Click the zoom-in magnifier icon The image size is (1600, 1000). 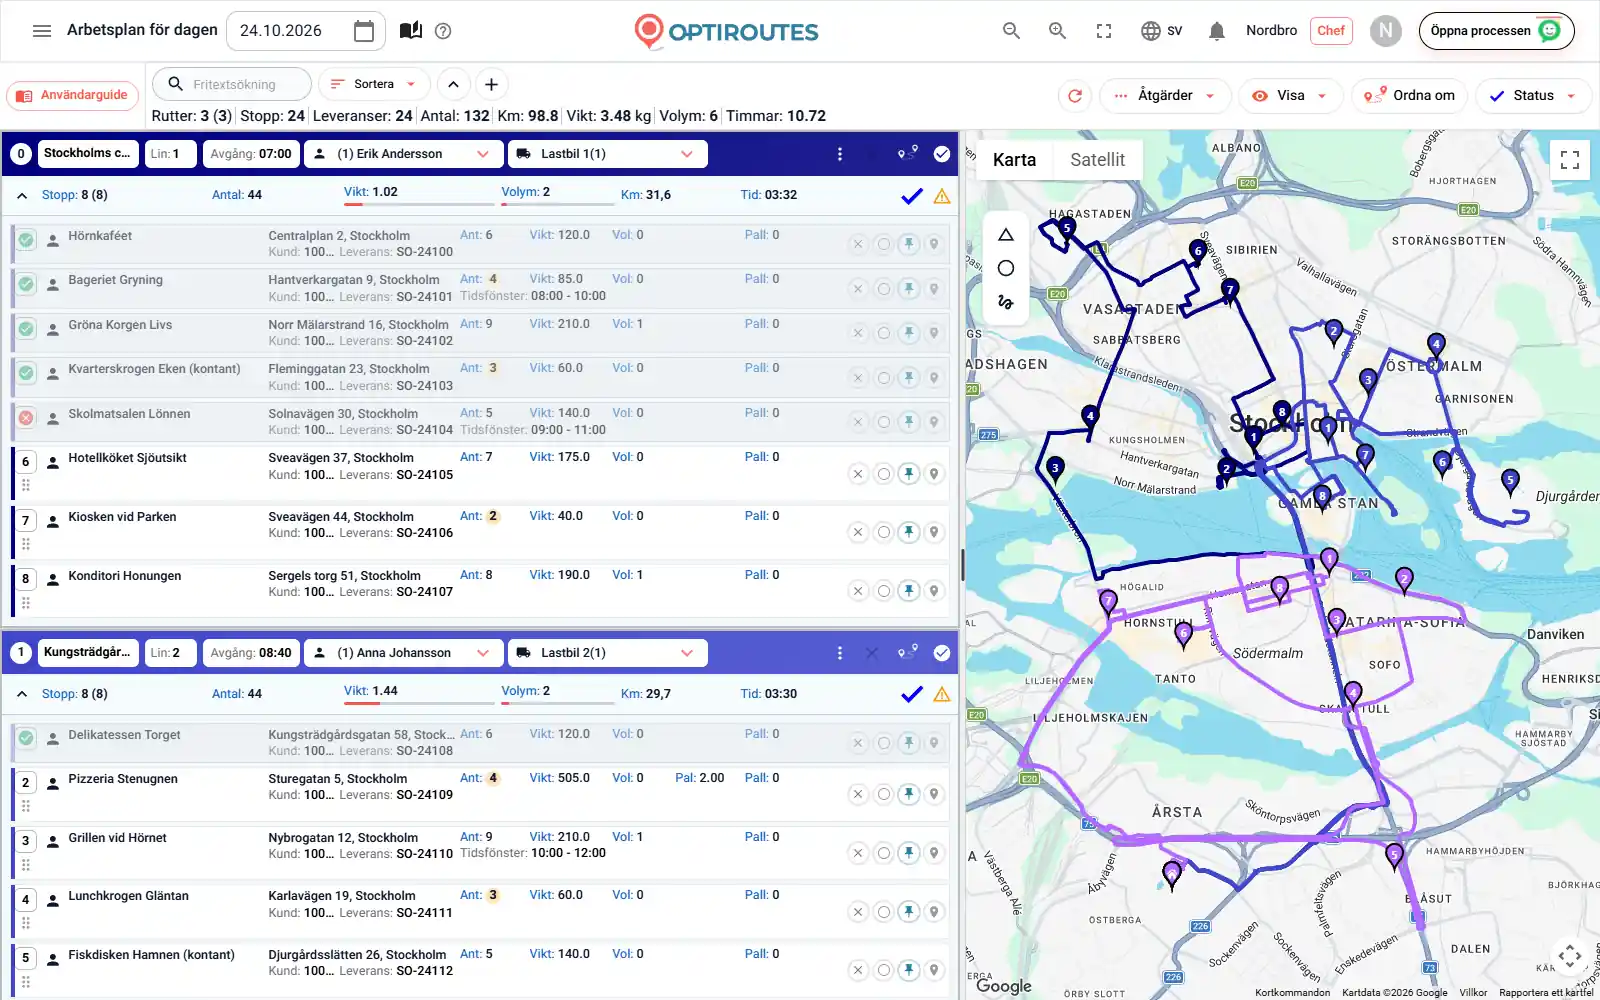click(1057, 31)
